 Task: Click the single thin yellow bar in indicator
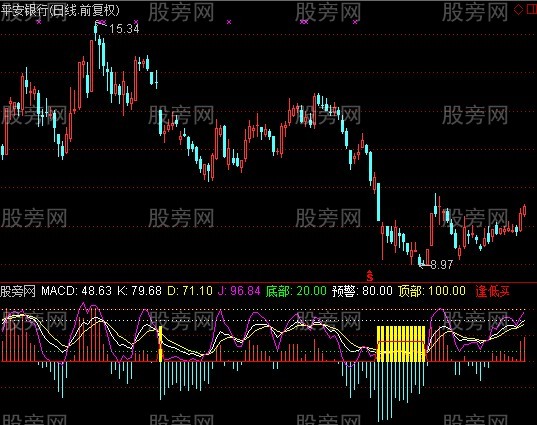tap(160, 344)
